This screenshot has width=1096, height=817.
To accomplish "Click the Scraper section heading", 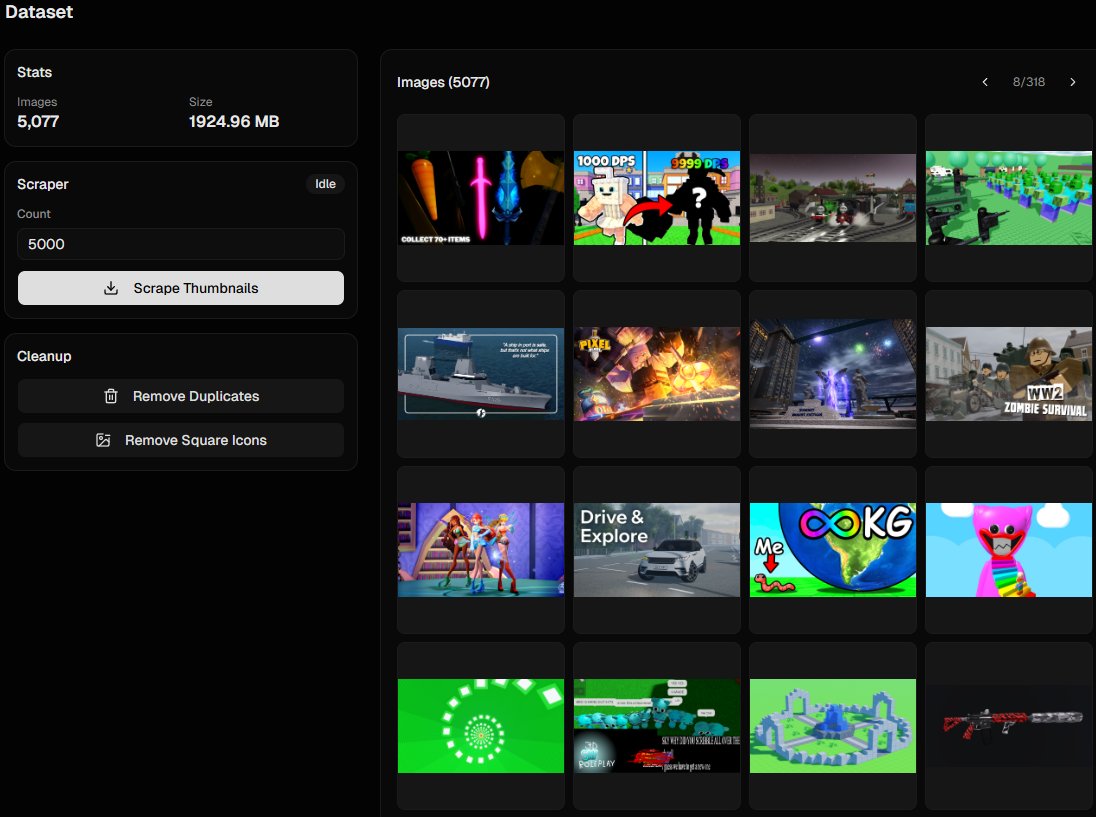I will tap(43, 185).
